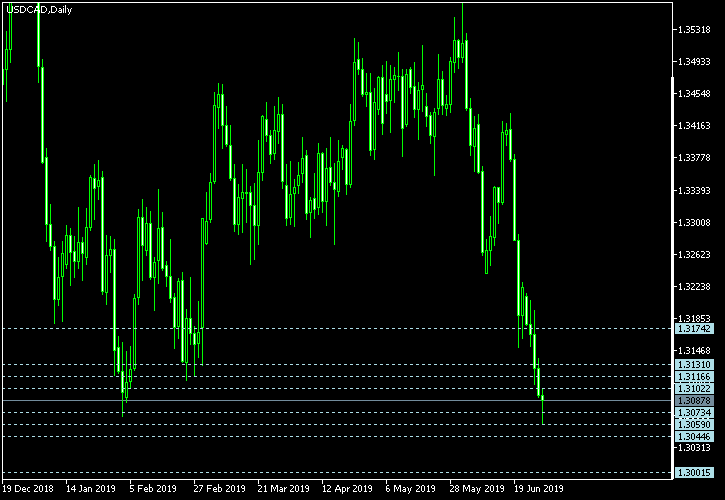Click the current price label 1.30878
The image size is (725, 500).
694,401
